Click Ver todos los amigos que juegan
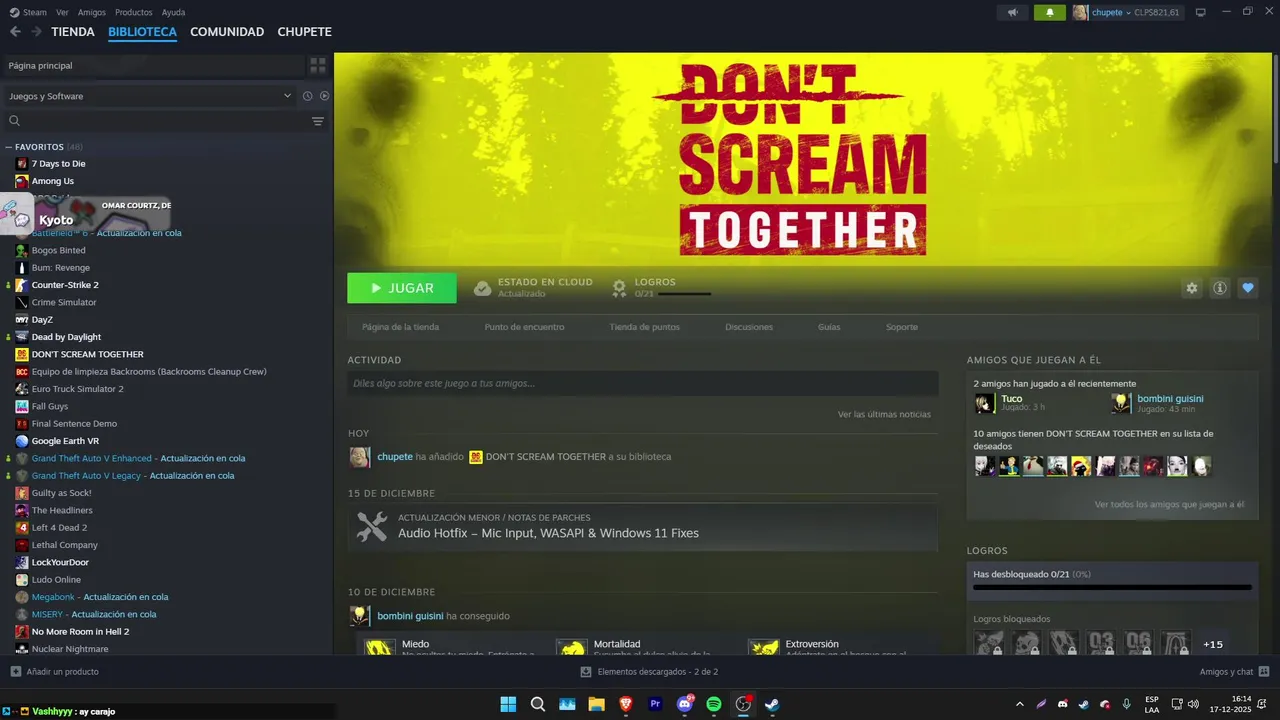The width and height of the screenshot is (1280, 720). pyautogui.click(x=1169, y=505)
